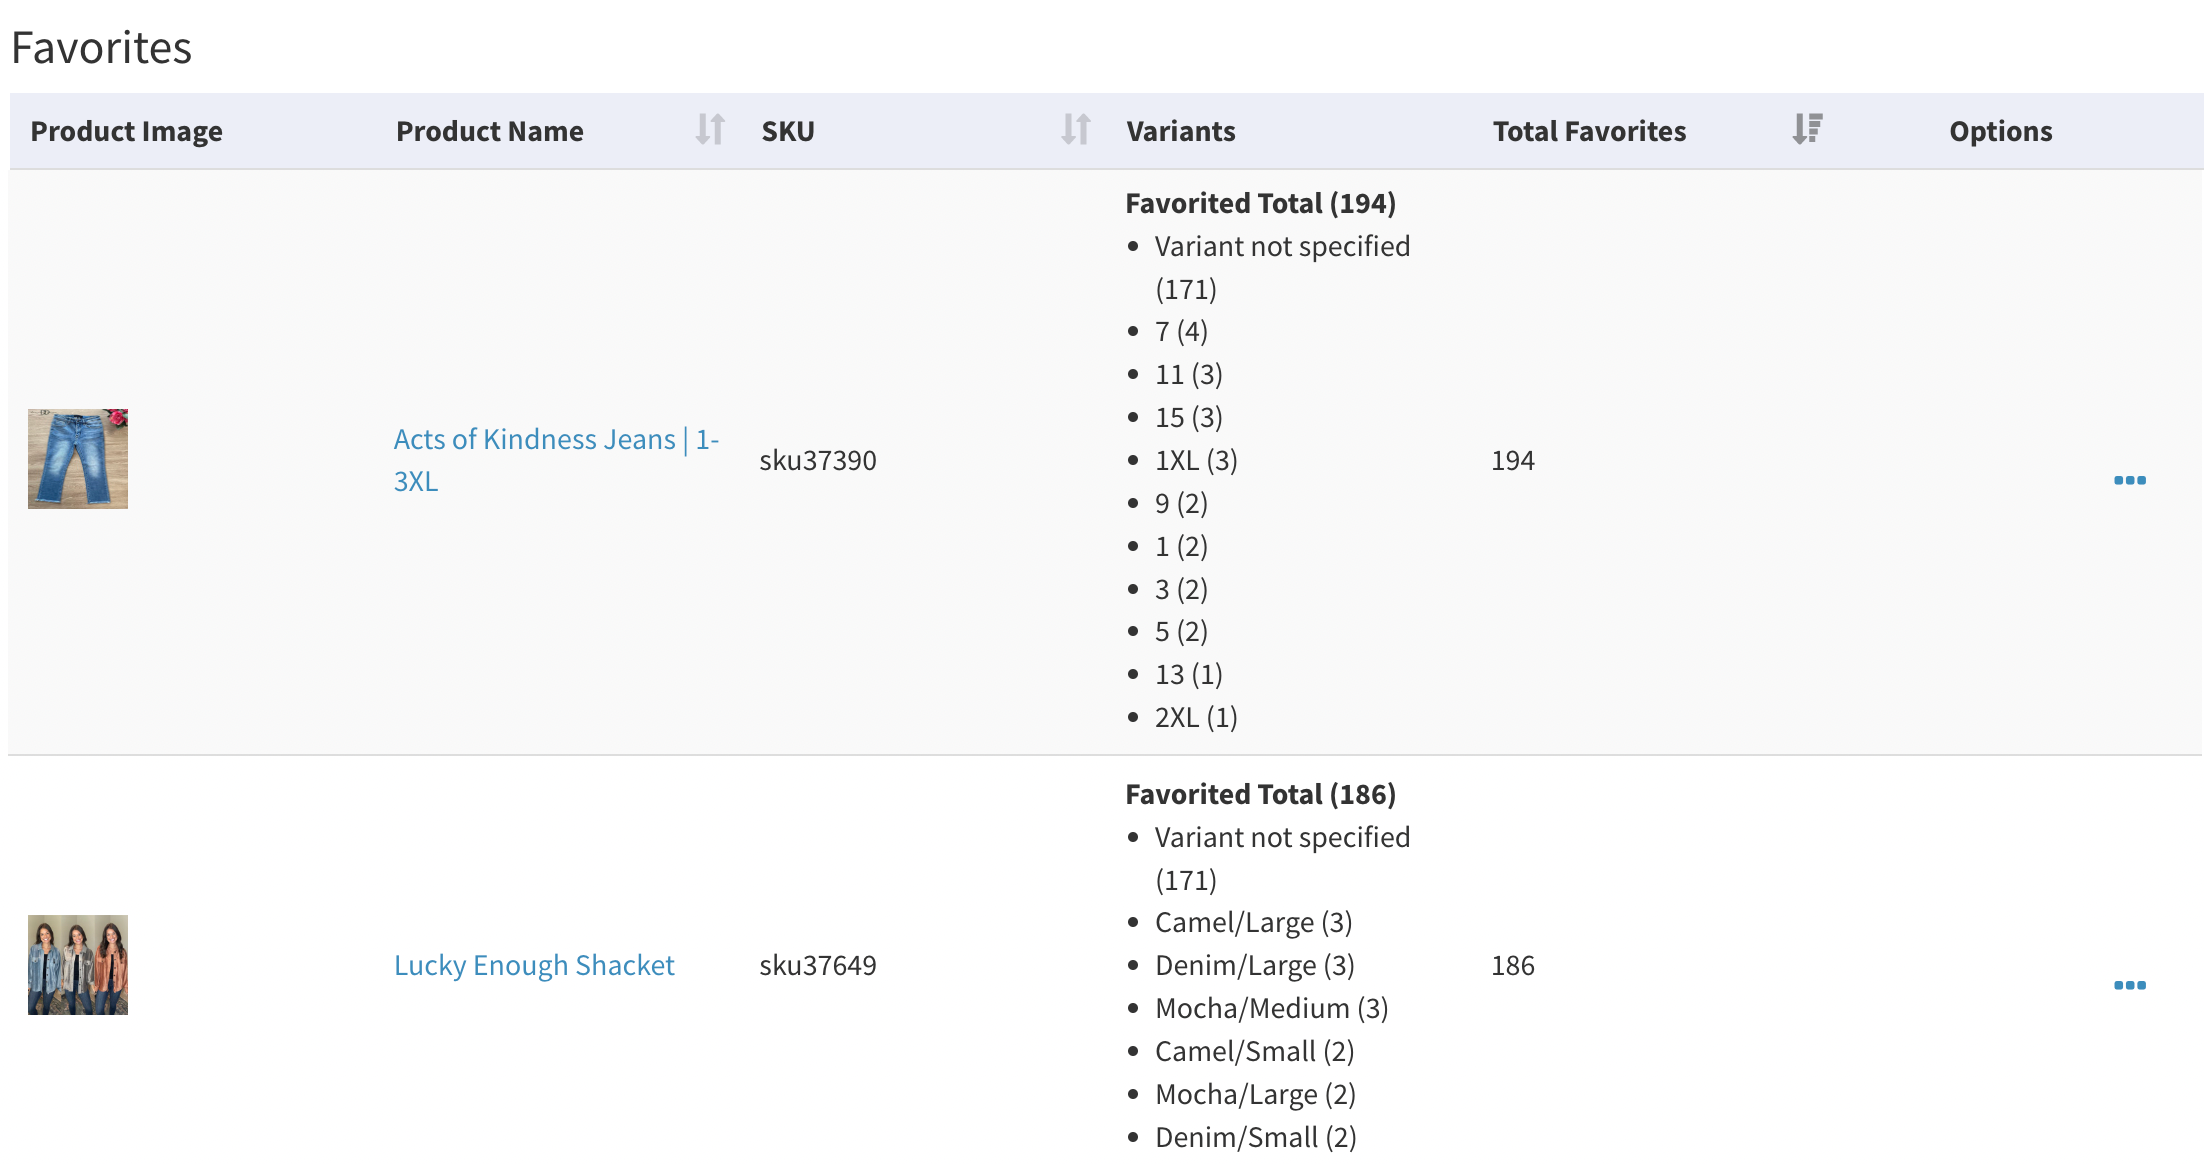The height and width of the screenshot is (1164, 2204).
Task: Click the Product Name column header
Action: coord(489,132)
